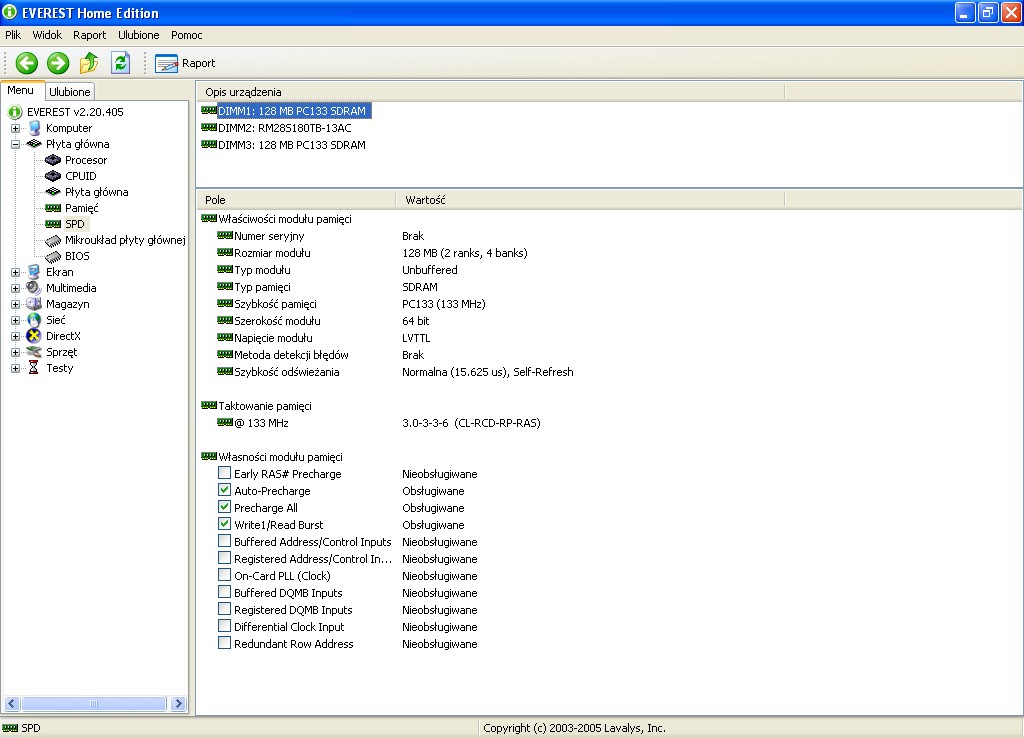The image size is (1024, 738).
Task: Toggle the Buffered DQMB Inputs checkbox
Action: (224, 592)
